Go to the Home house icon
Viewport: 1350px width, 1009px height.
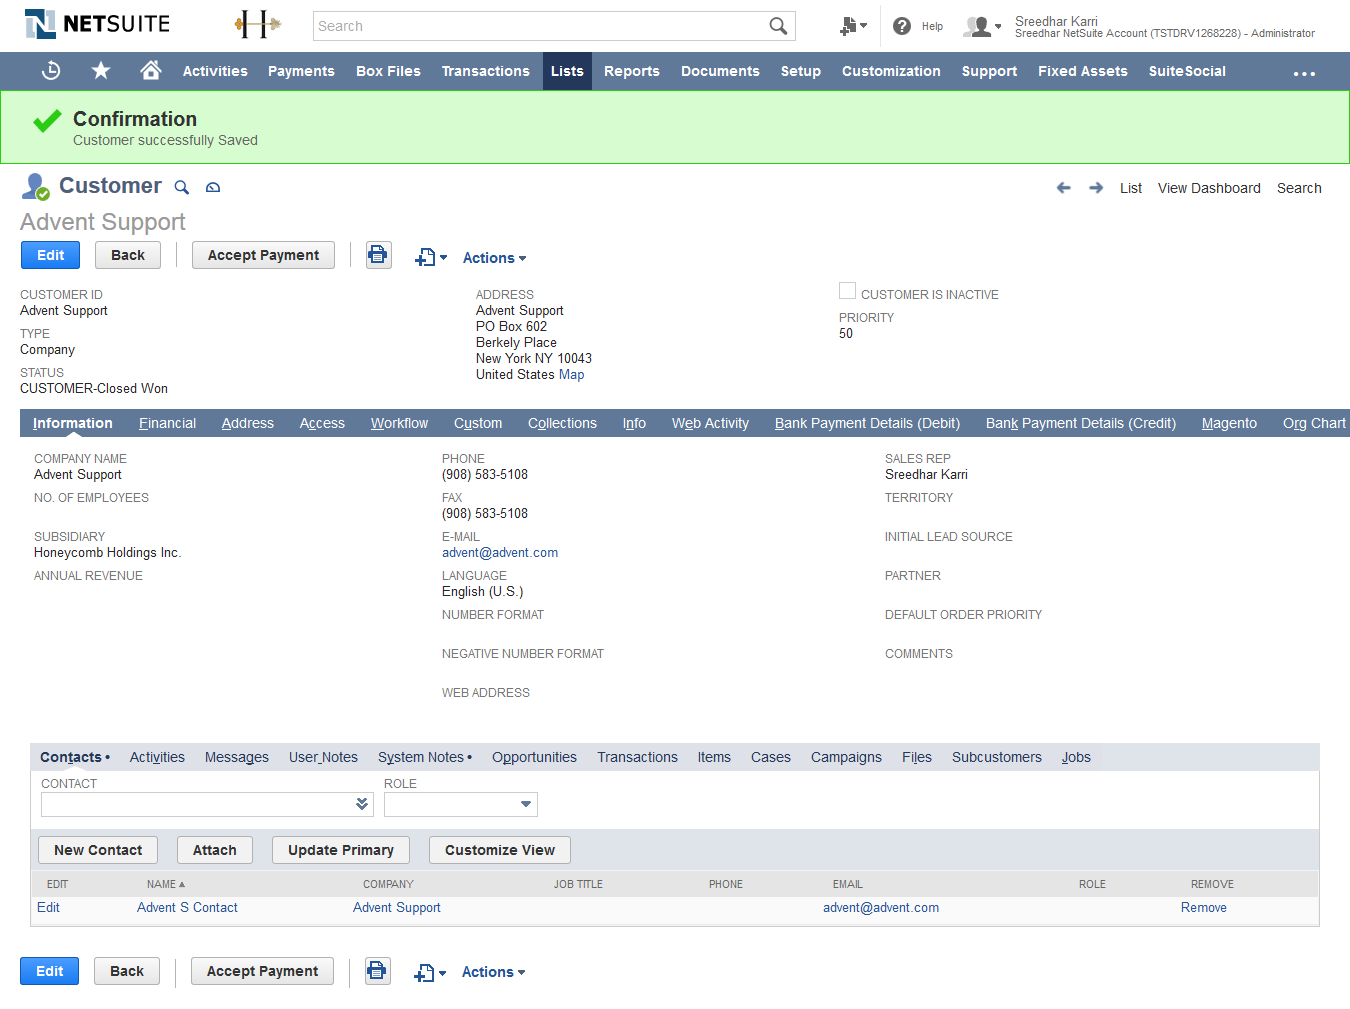[x=151, y=70]
